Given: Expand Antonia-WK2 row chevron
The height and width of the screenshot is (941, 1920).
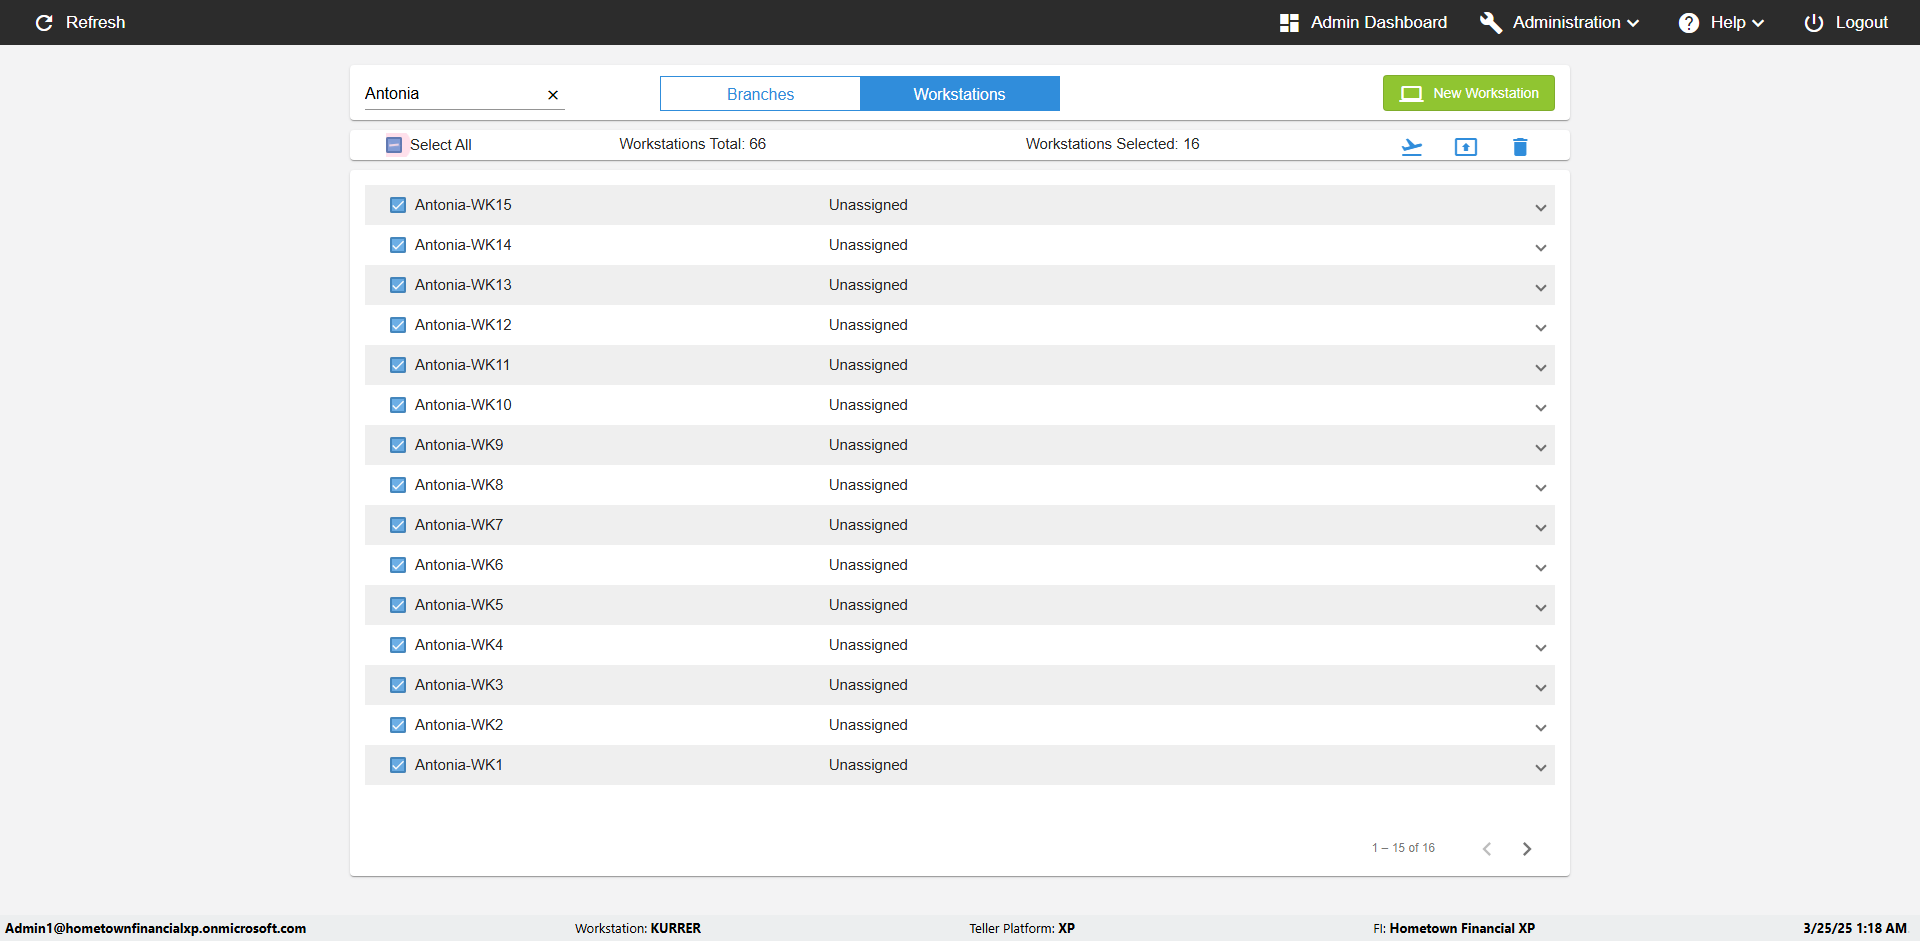Looking at the screenshot, I should point(1541,728).
